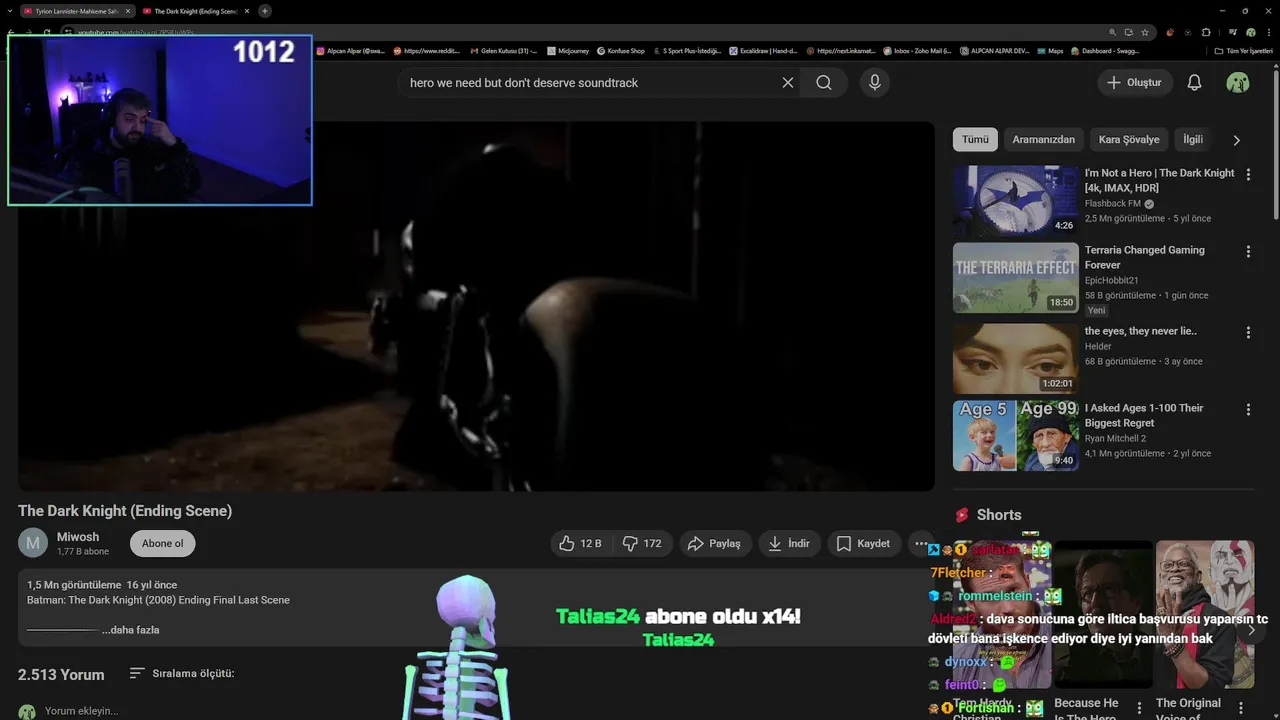
Task: Select the Kara Şövalye filter chip
Action: 1129,140
